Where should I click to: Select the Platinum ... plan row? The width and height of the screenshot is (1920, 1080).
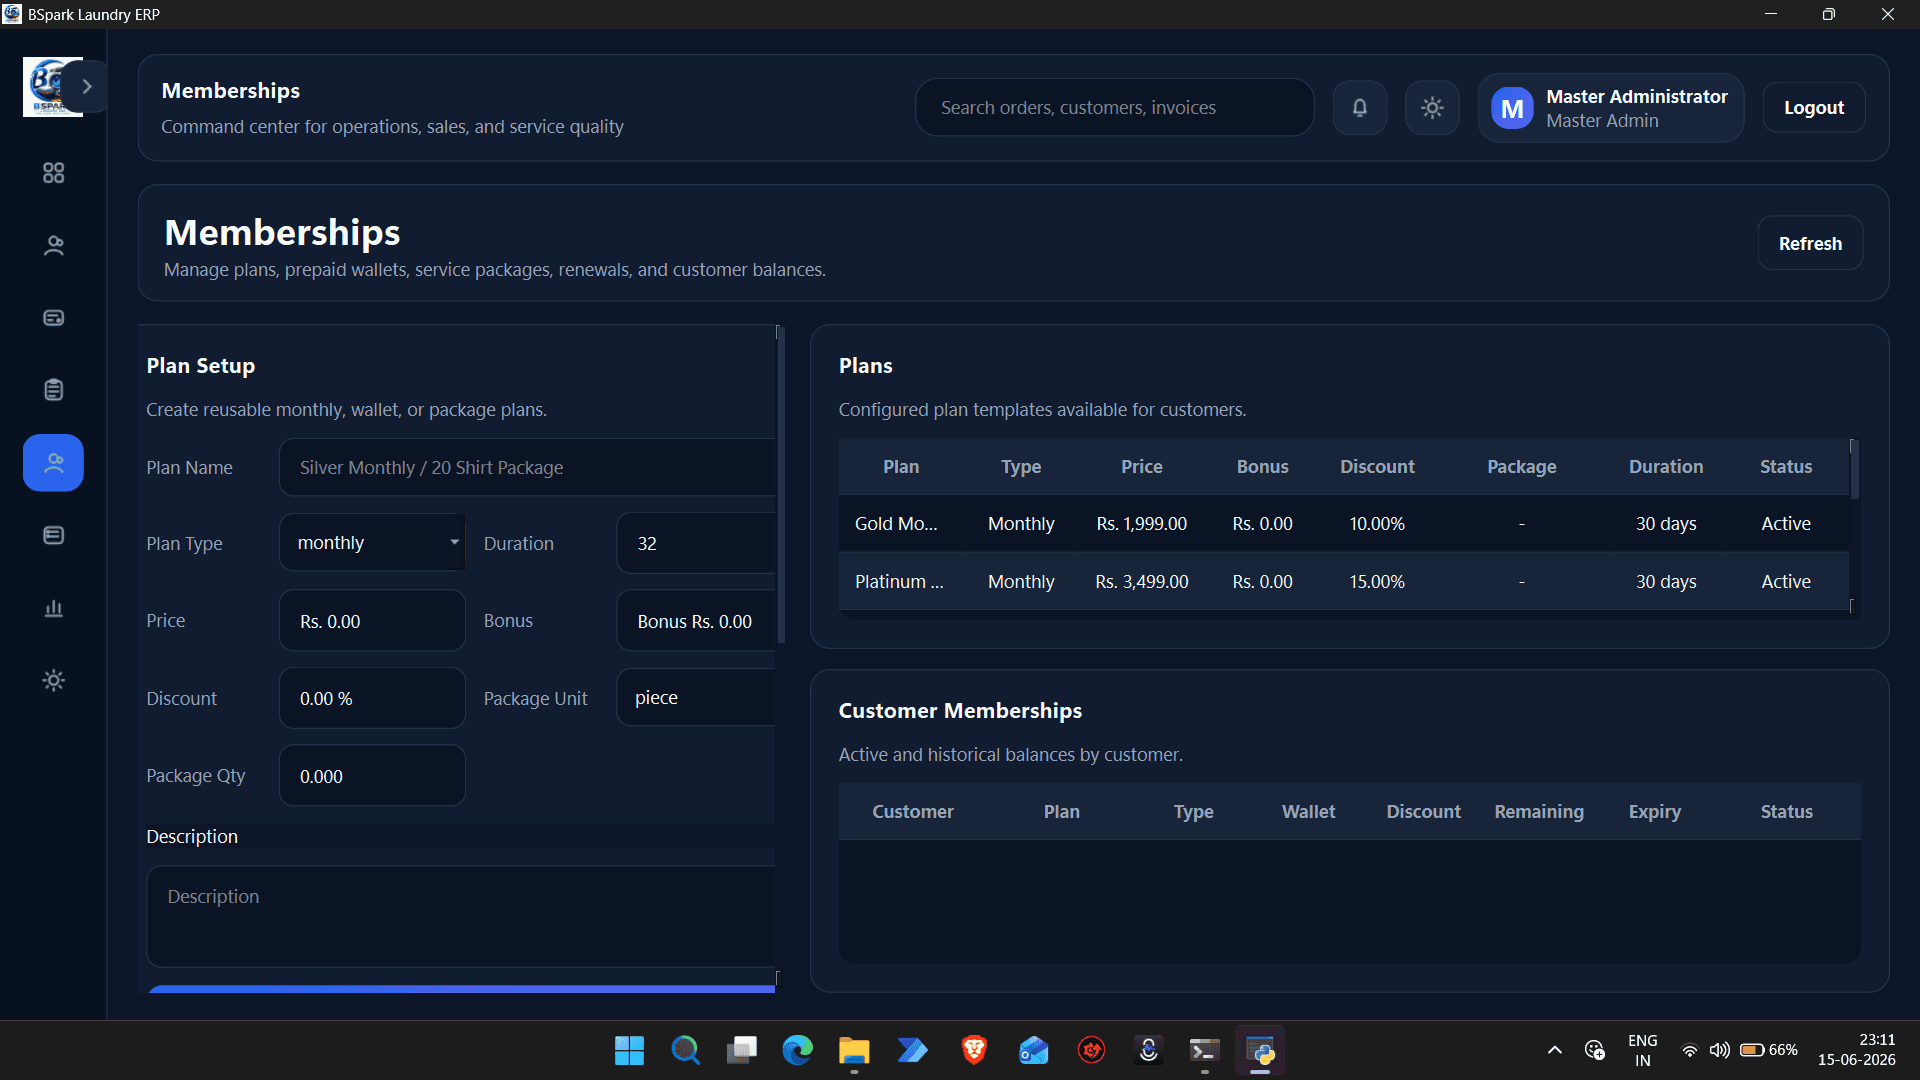point(1344,581)
